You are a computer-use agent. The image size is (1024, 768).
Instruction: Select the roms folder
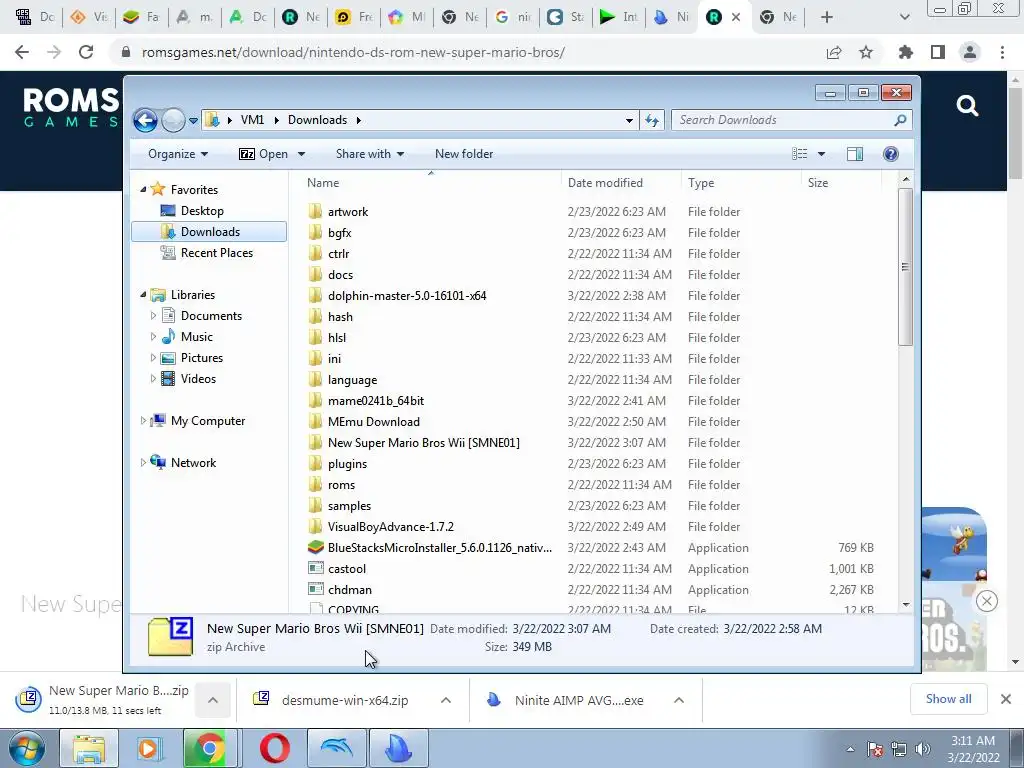click(341, 485)
